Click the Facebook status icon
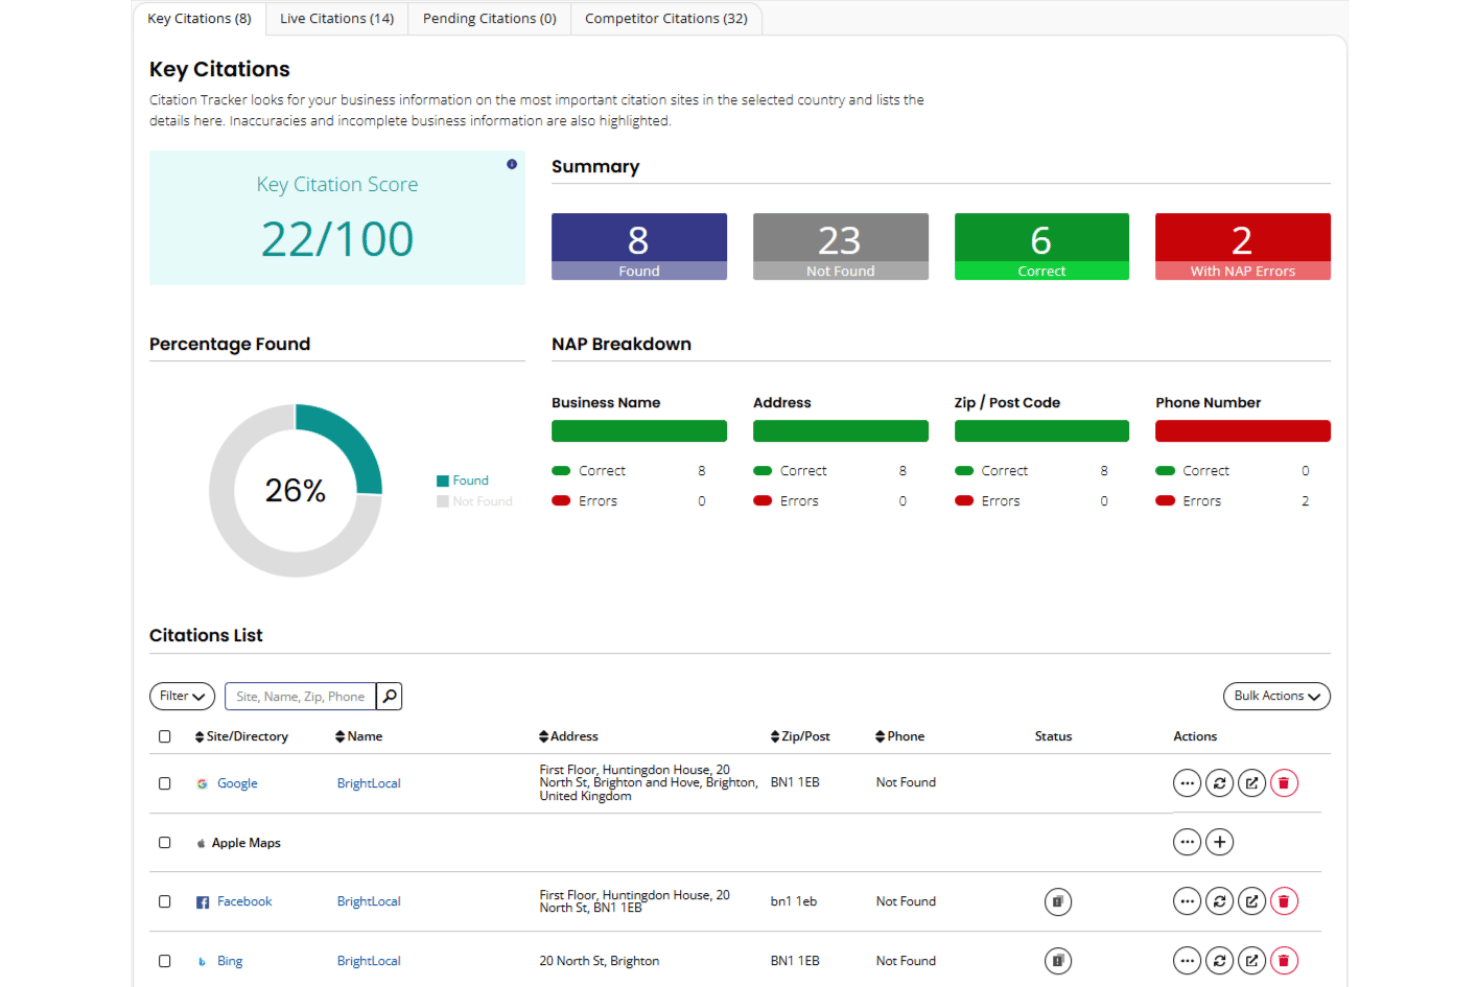Image resolution: width=1480 pixels, height=987 pixels. point(1058,902)
